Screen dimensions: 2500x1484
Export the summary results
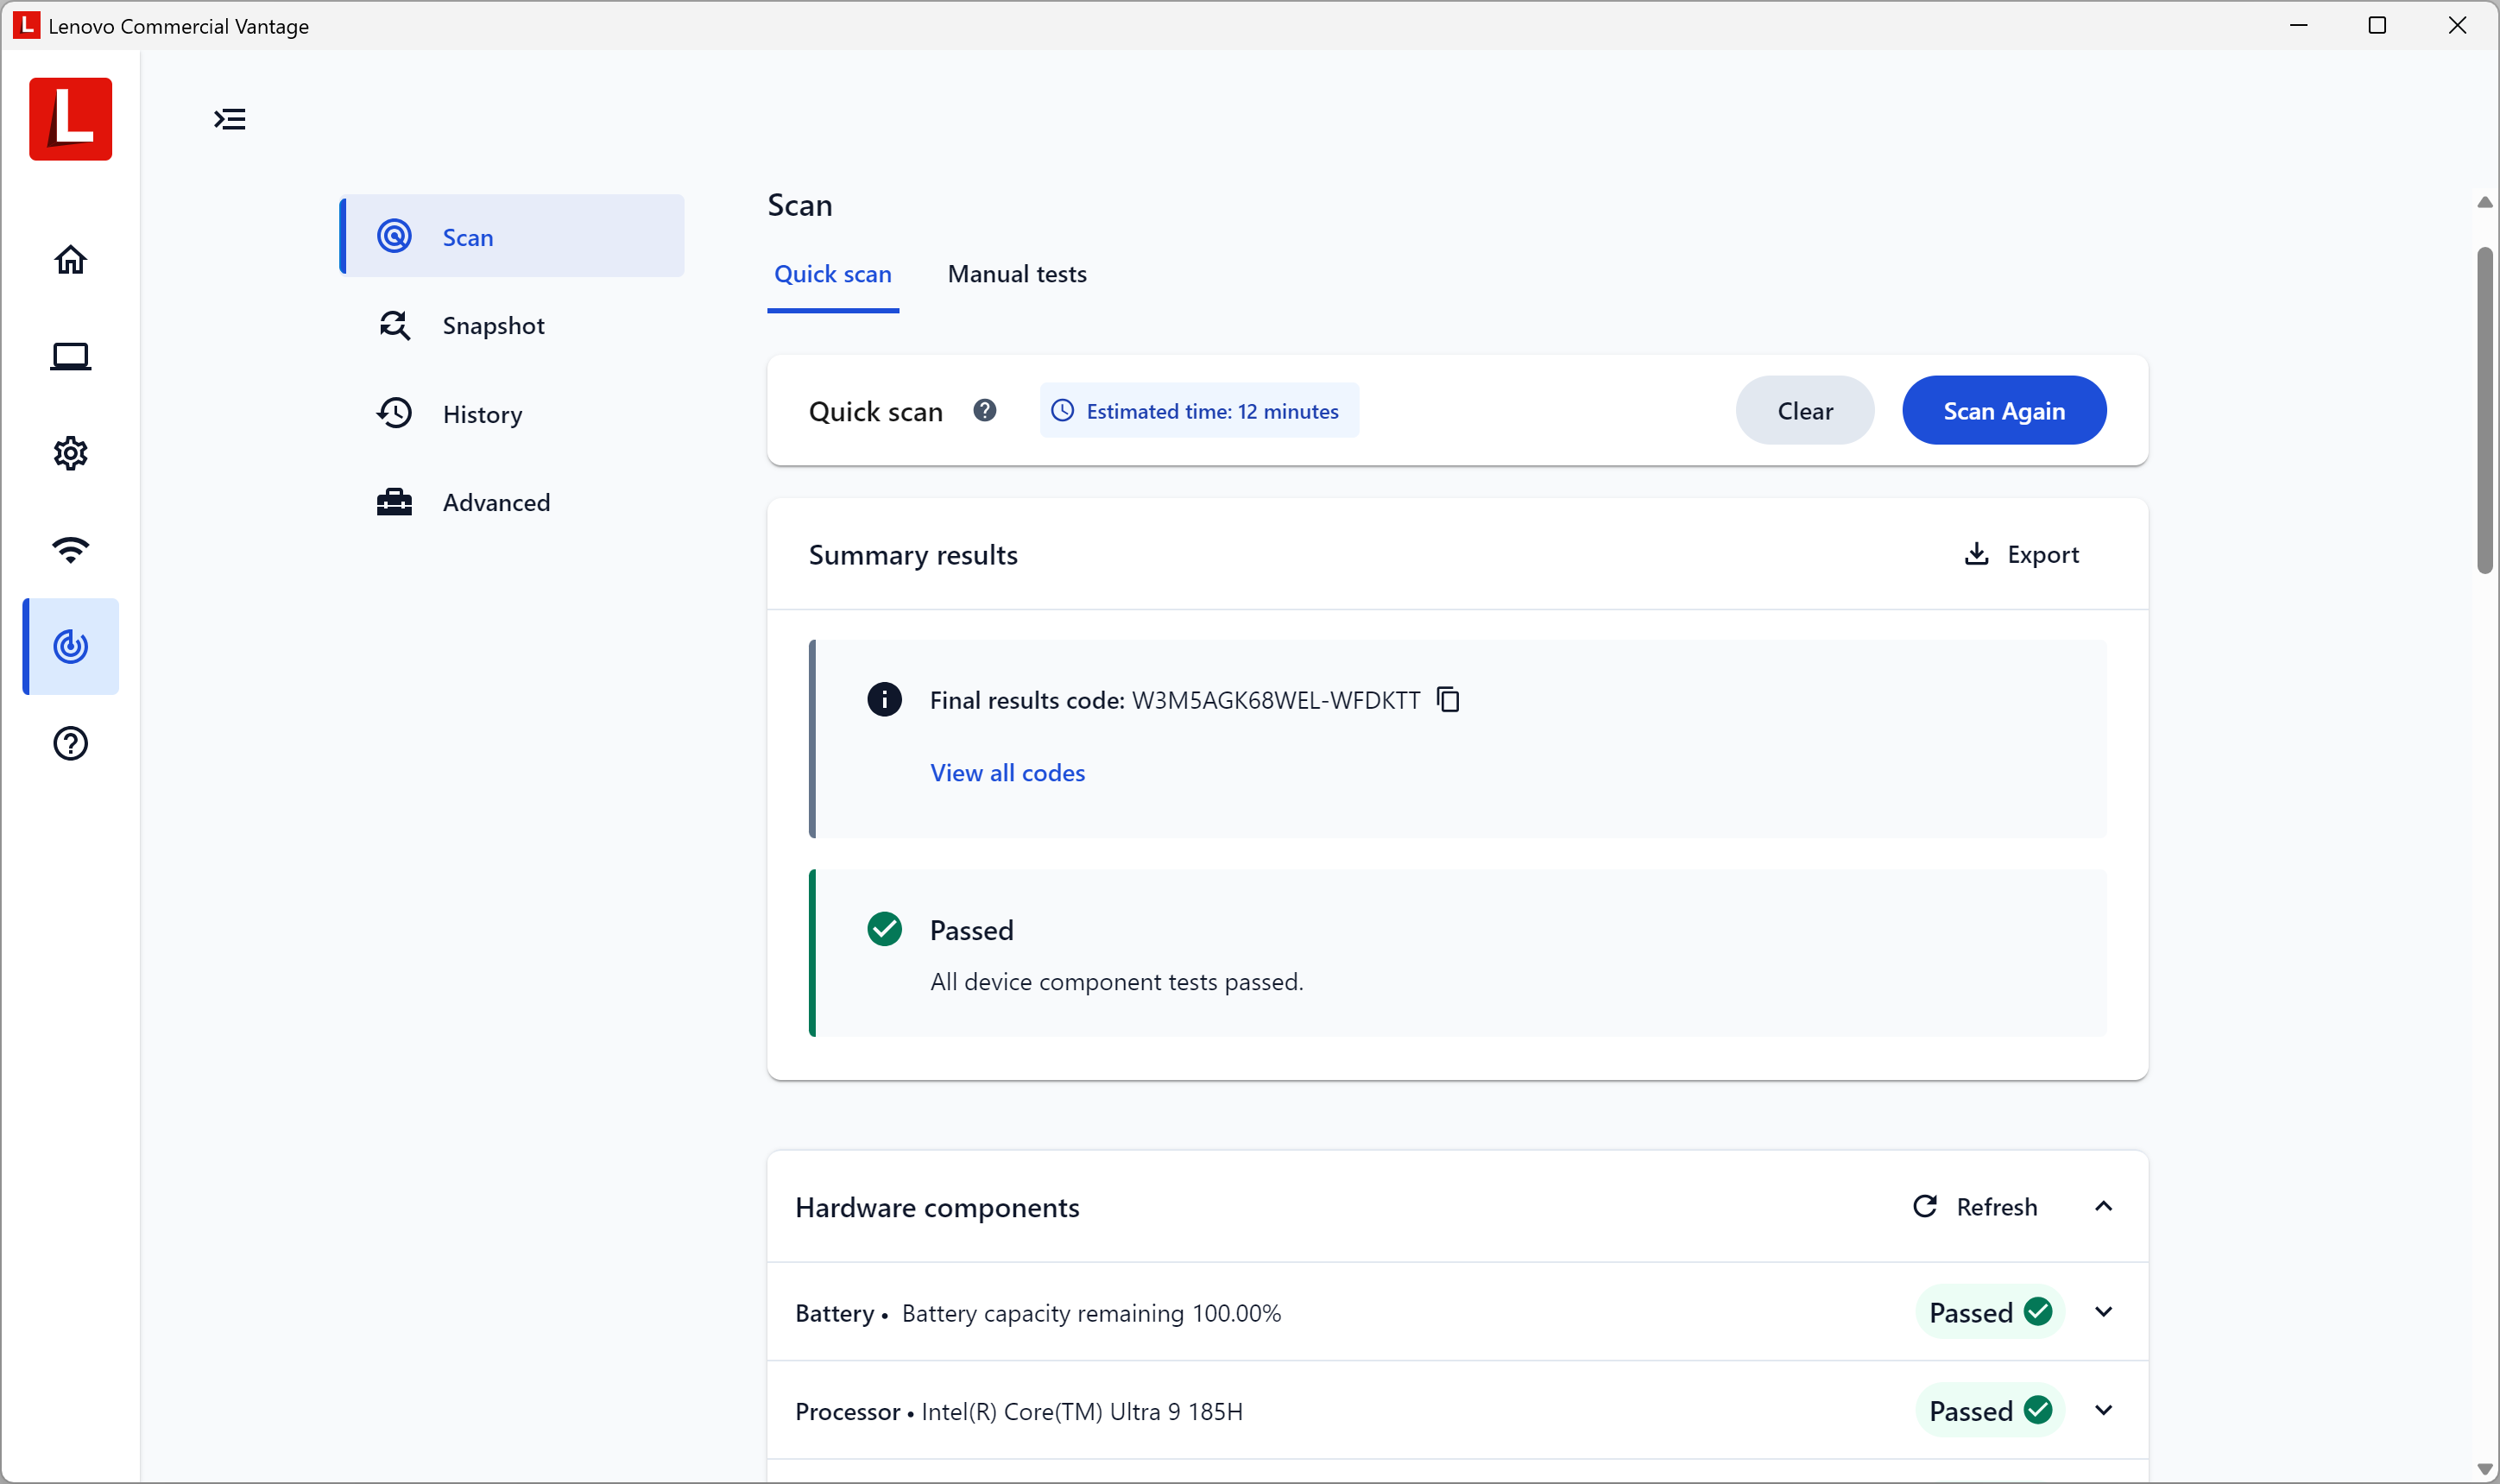tap(2021, 555)
